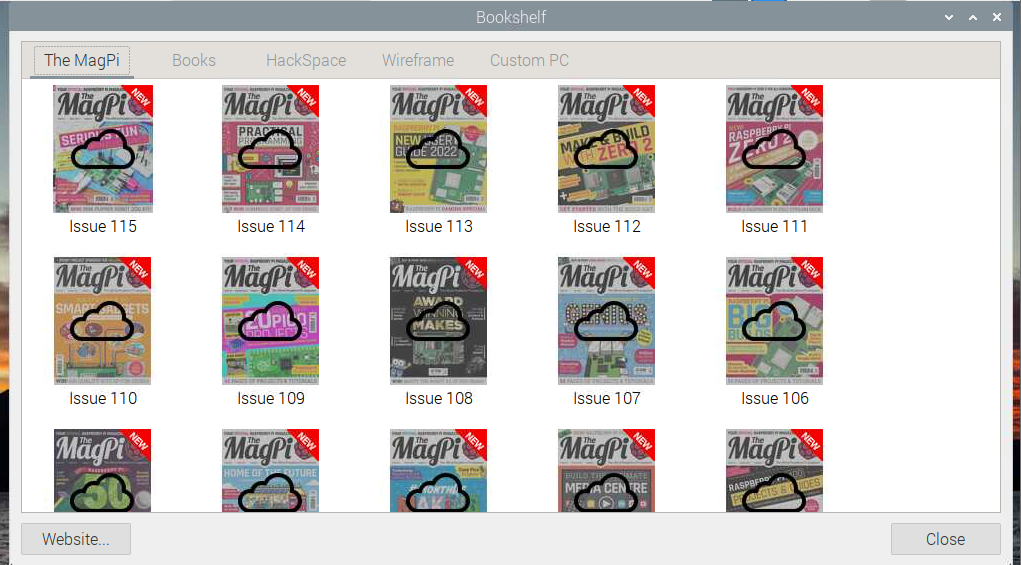This screenshot has width=1021, height=565.
Task: Select Issue 111 Raspberry Pi Zero 2 cover
Action: click(x=774, y=149)
